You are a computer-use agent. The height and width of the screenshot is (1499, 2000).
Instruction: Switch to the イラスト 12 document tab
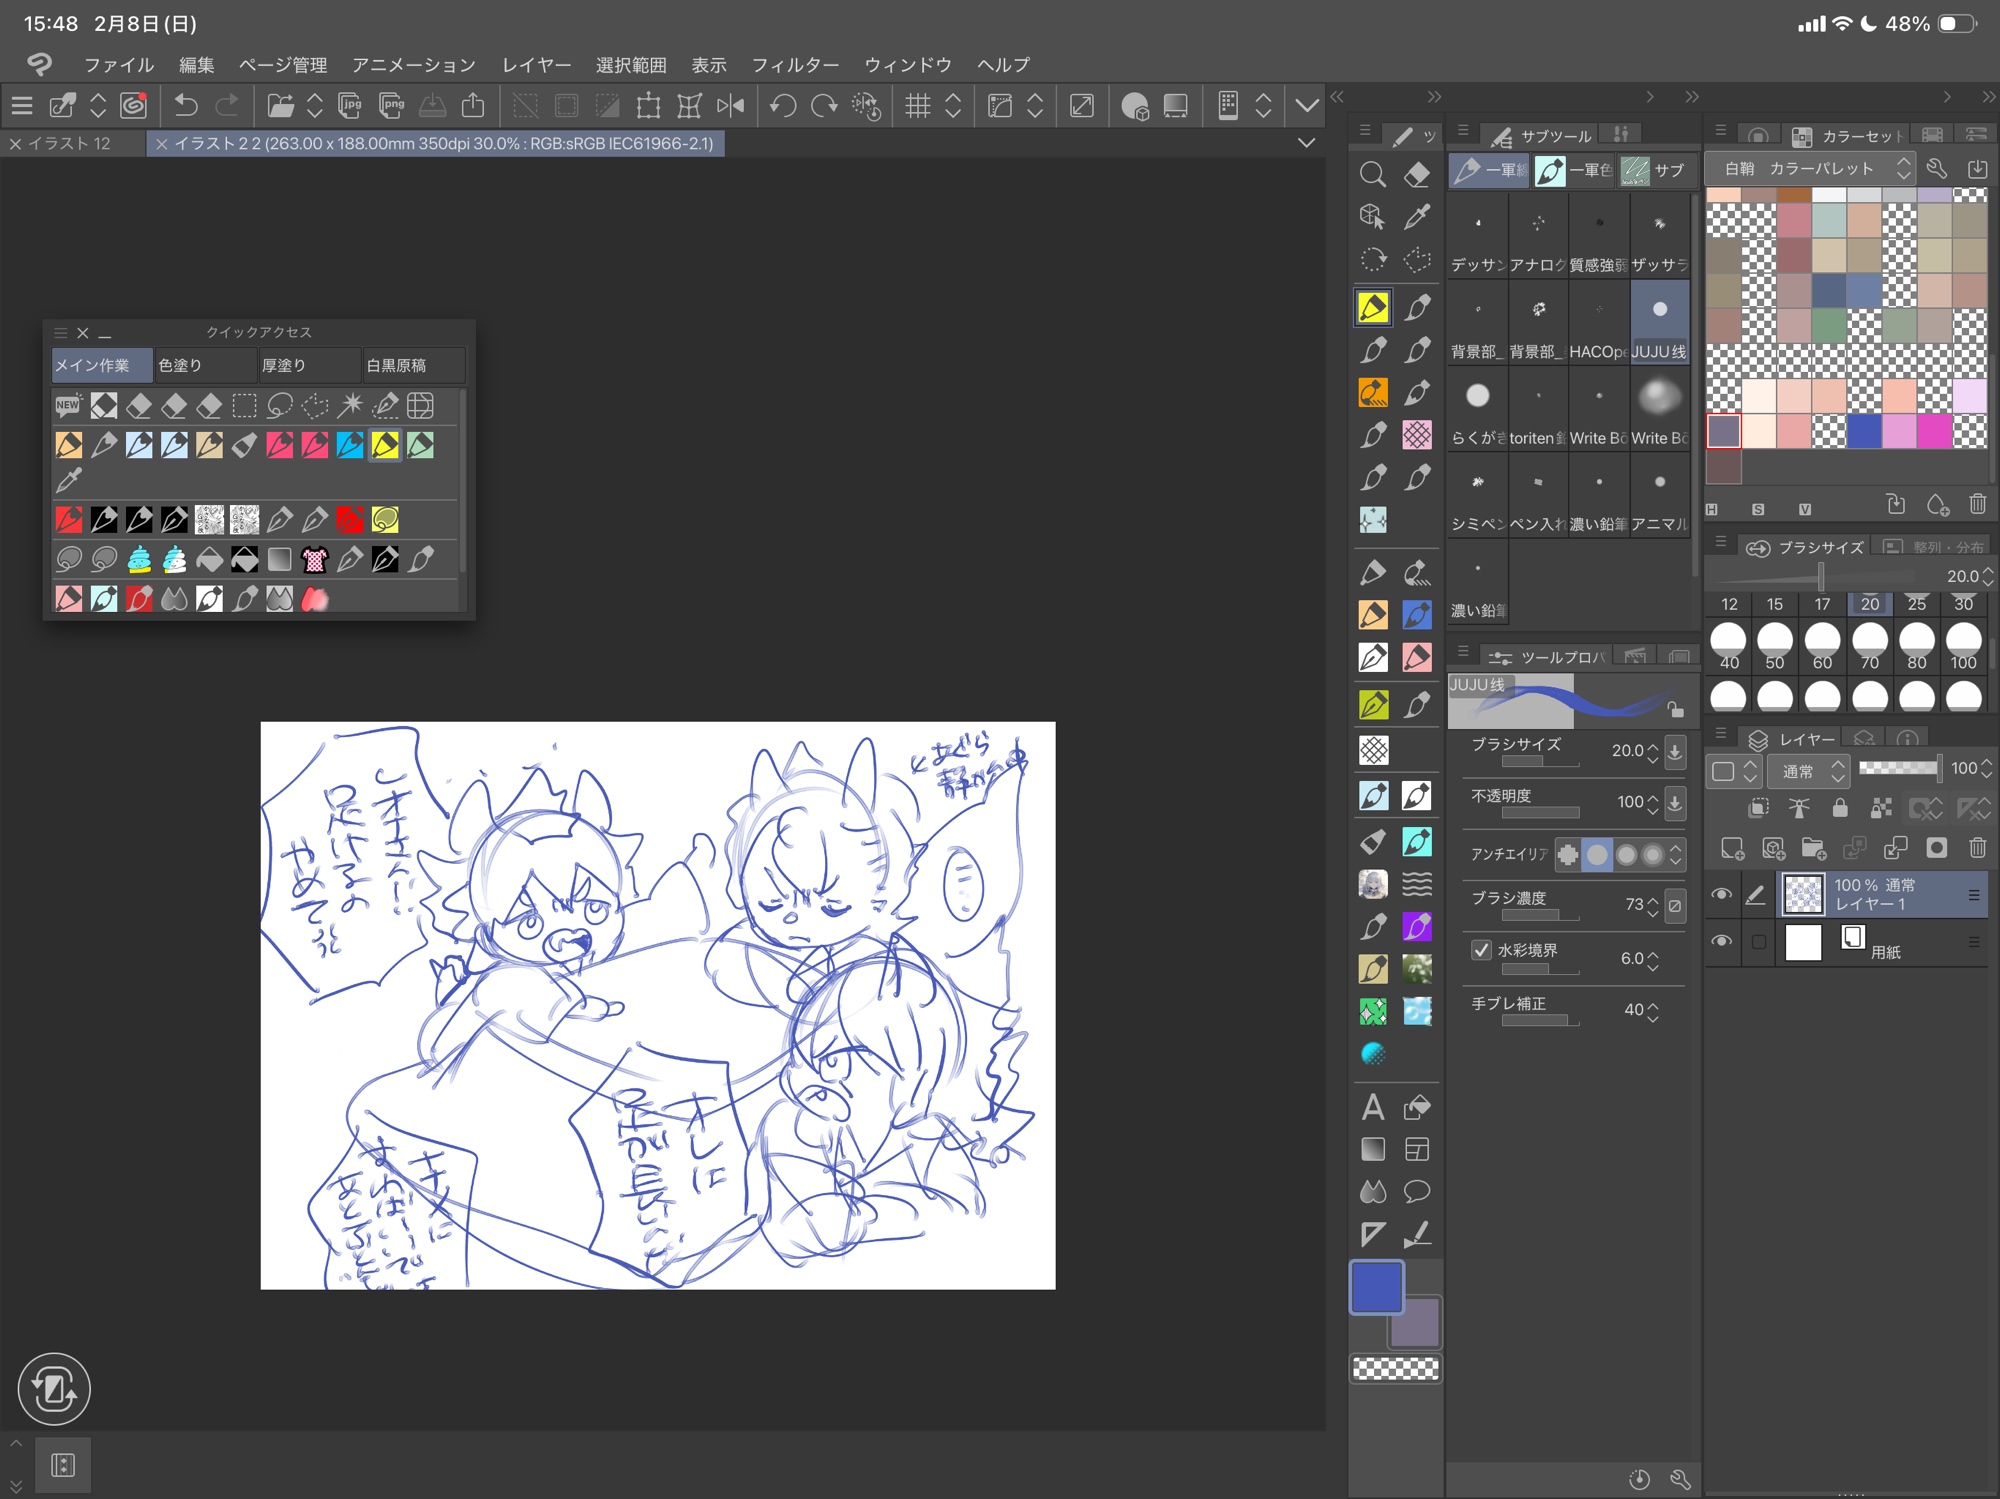click(70, 143)
